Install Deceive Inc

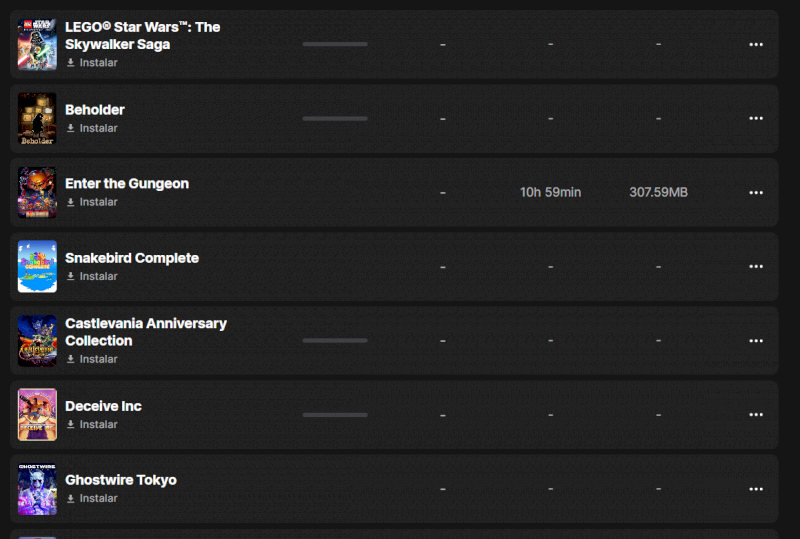pos(92,424)
